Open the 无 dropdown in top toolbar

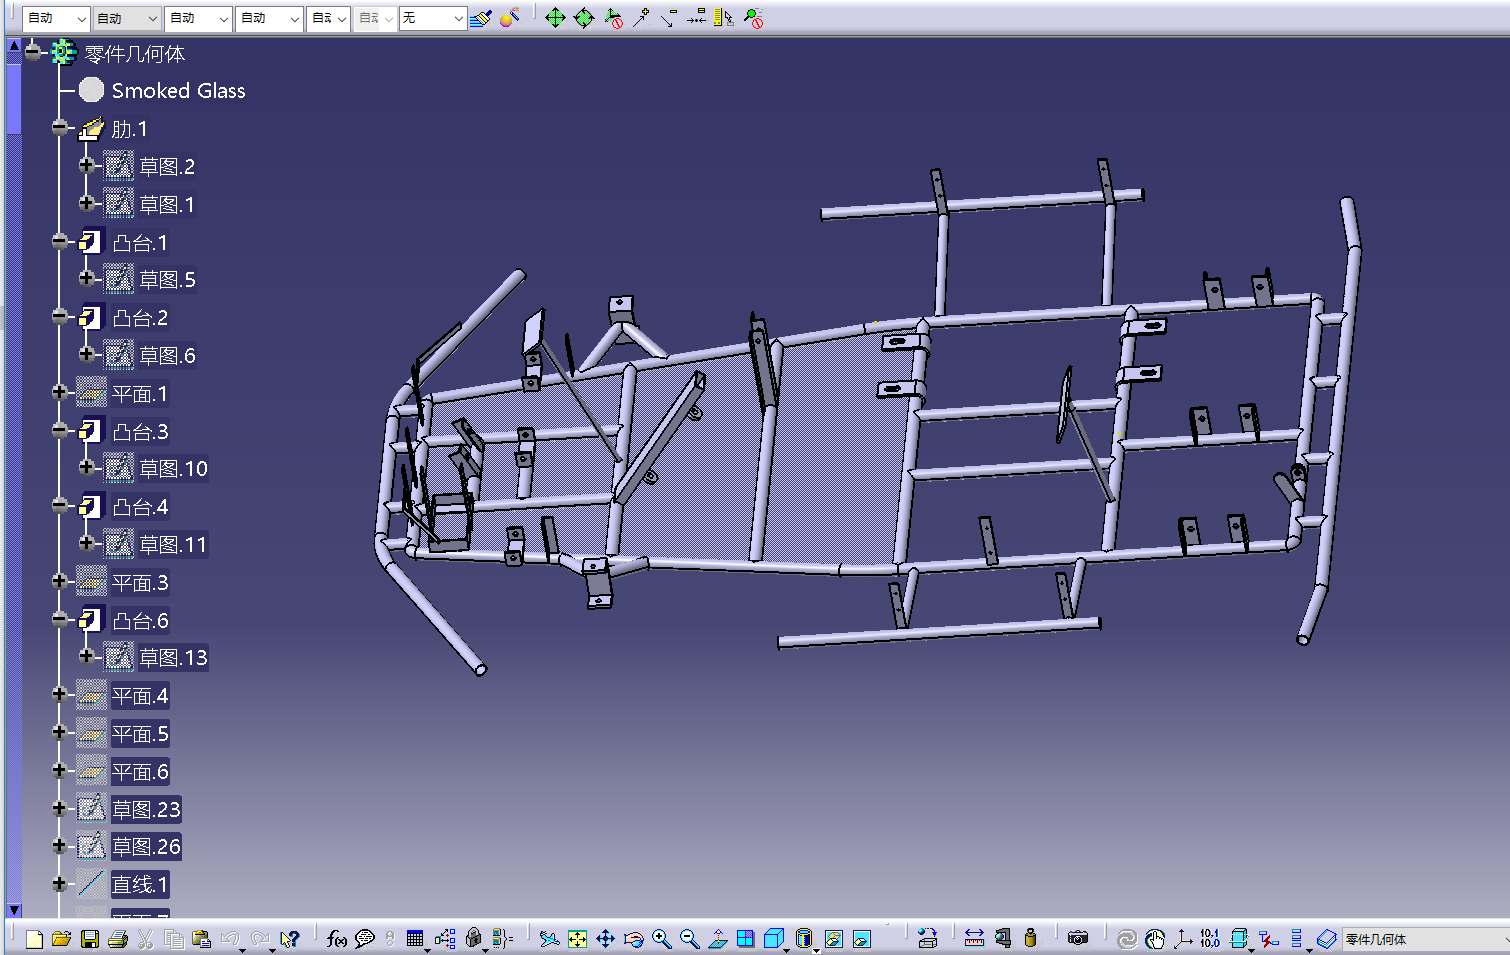(x=433, y=18)
